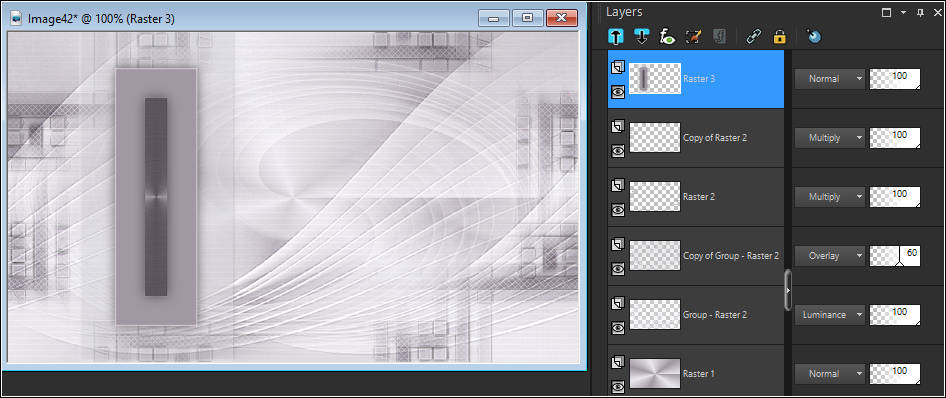Open Luminance blend mode dropdown
Viewport: 946px width, 398px height.
pyautogui.click(x=829, y=314)
